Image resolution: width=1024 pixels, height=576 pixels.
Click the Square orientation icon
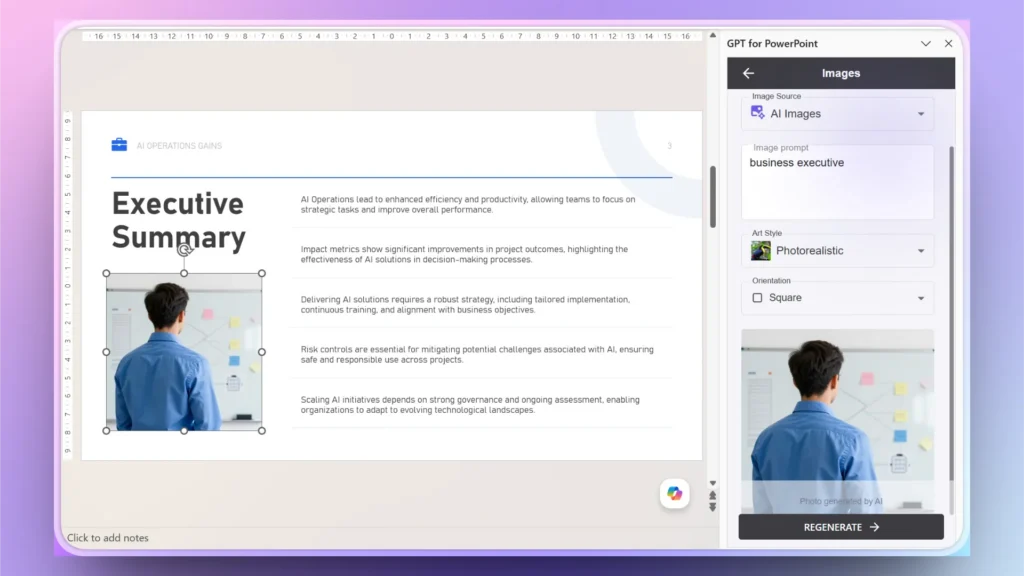pos(757,298)
